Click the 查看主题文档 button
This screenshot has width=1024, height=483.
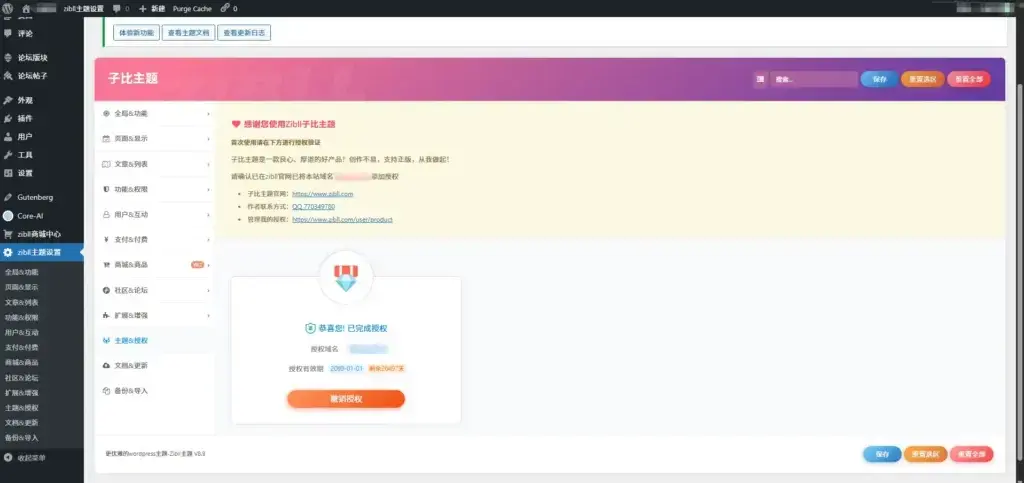(x=188, y=33)
